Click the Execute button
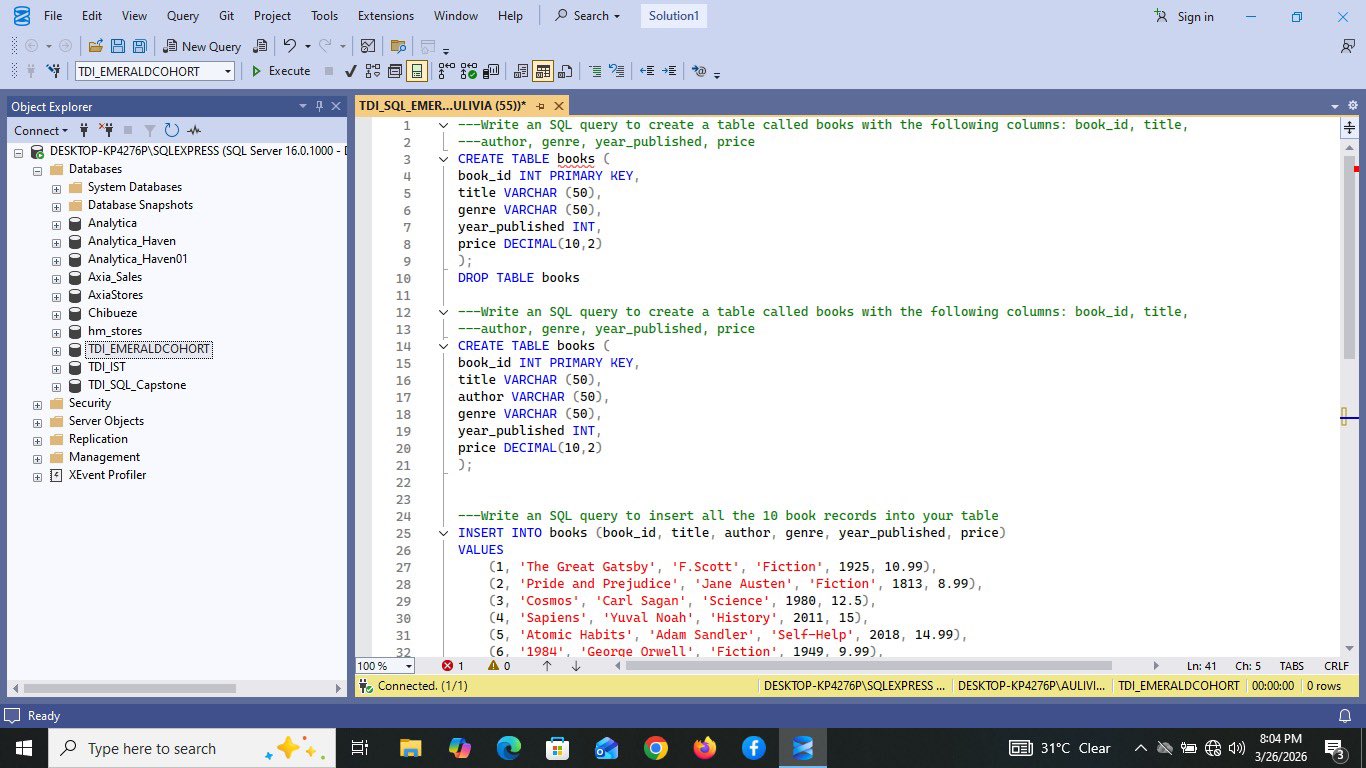1366x768 pixels. [x=280, y=71]
